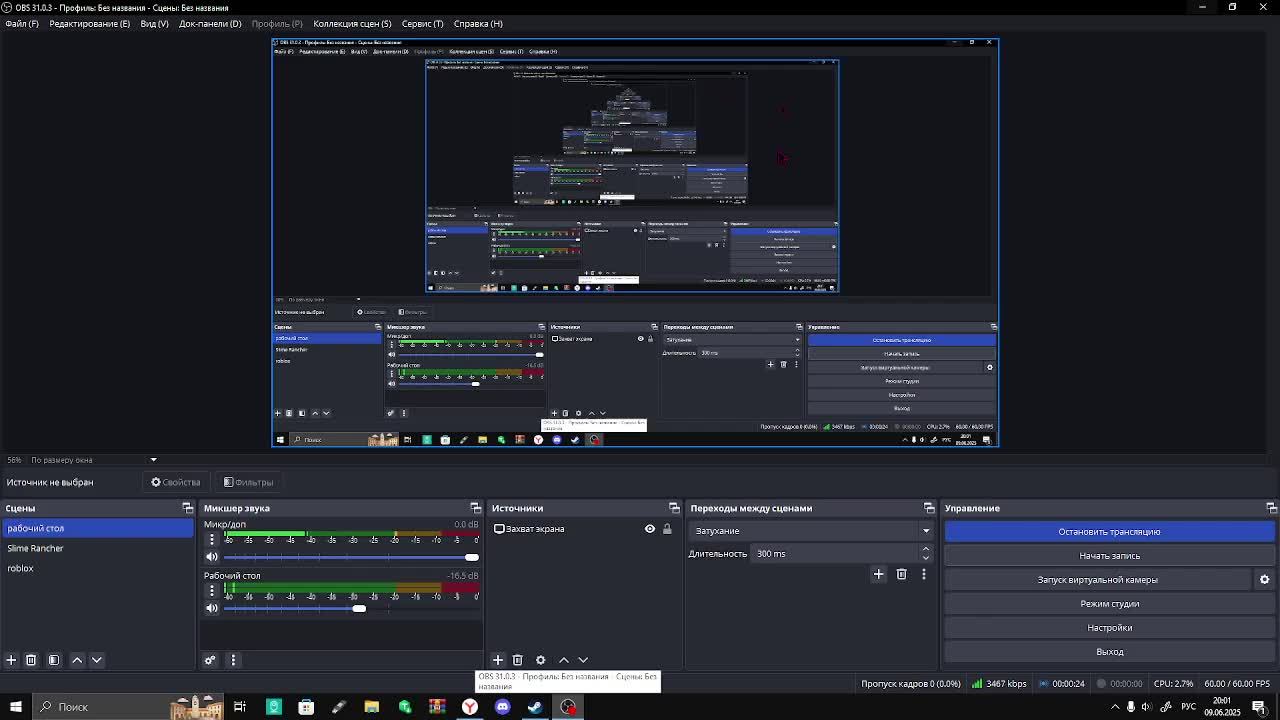Add a scene transition with the plus icon
The image size is (1280, 720).
coord(879,574)
